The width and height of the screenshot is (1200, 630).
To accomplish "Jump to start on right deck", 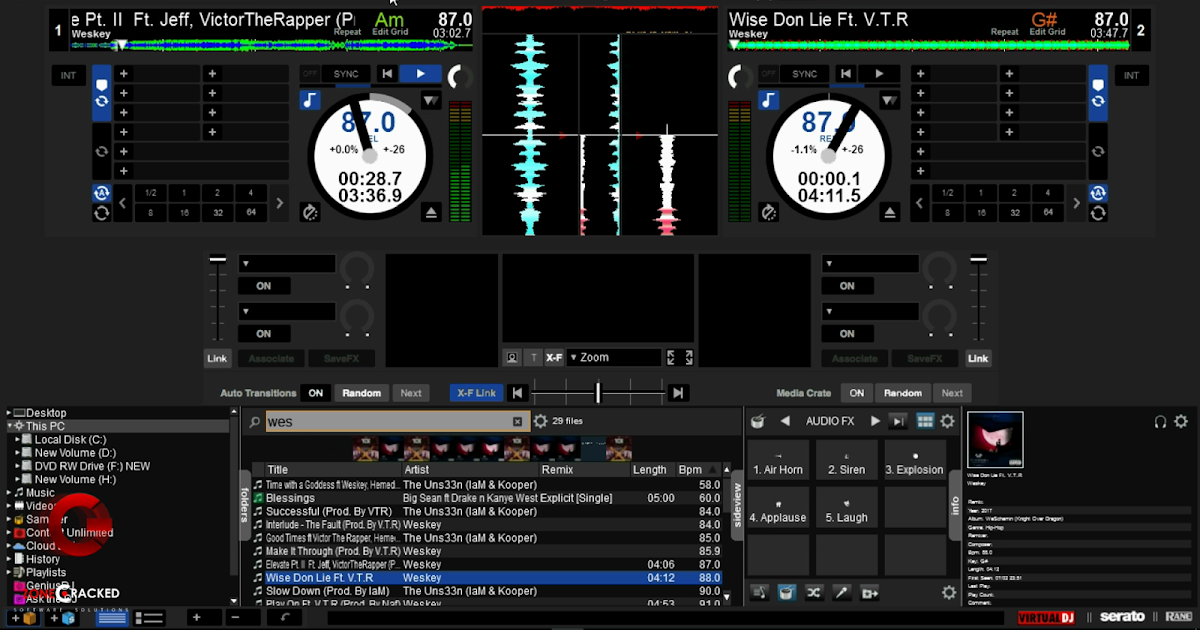I will [x=846, y=73].
